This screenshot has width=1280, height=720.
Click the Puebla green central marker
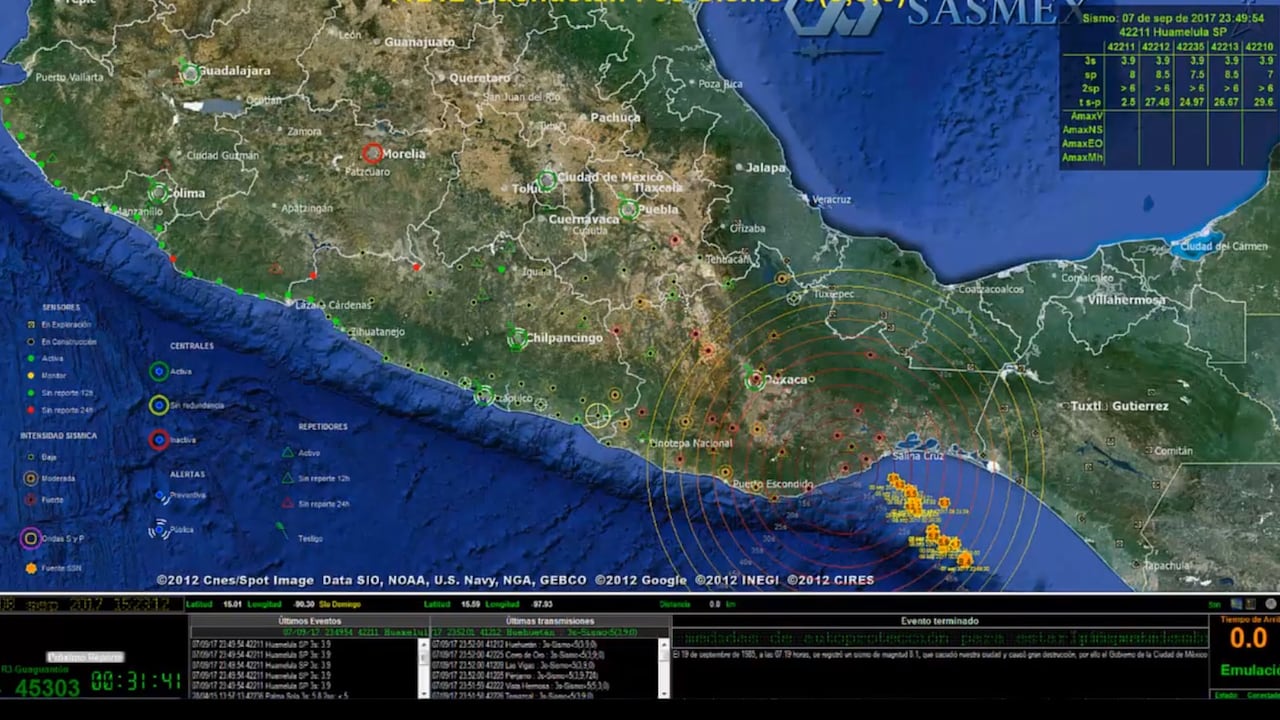click(629, 209)
